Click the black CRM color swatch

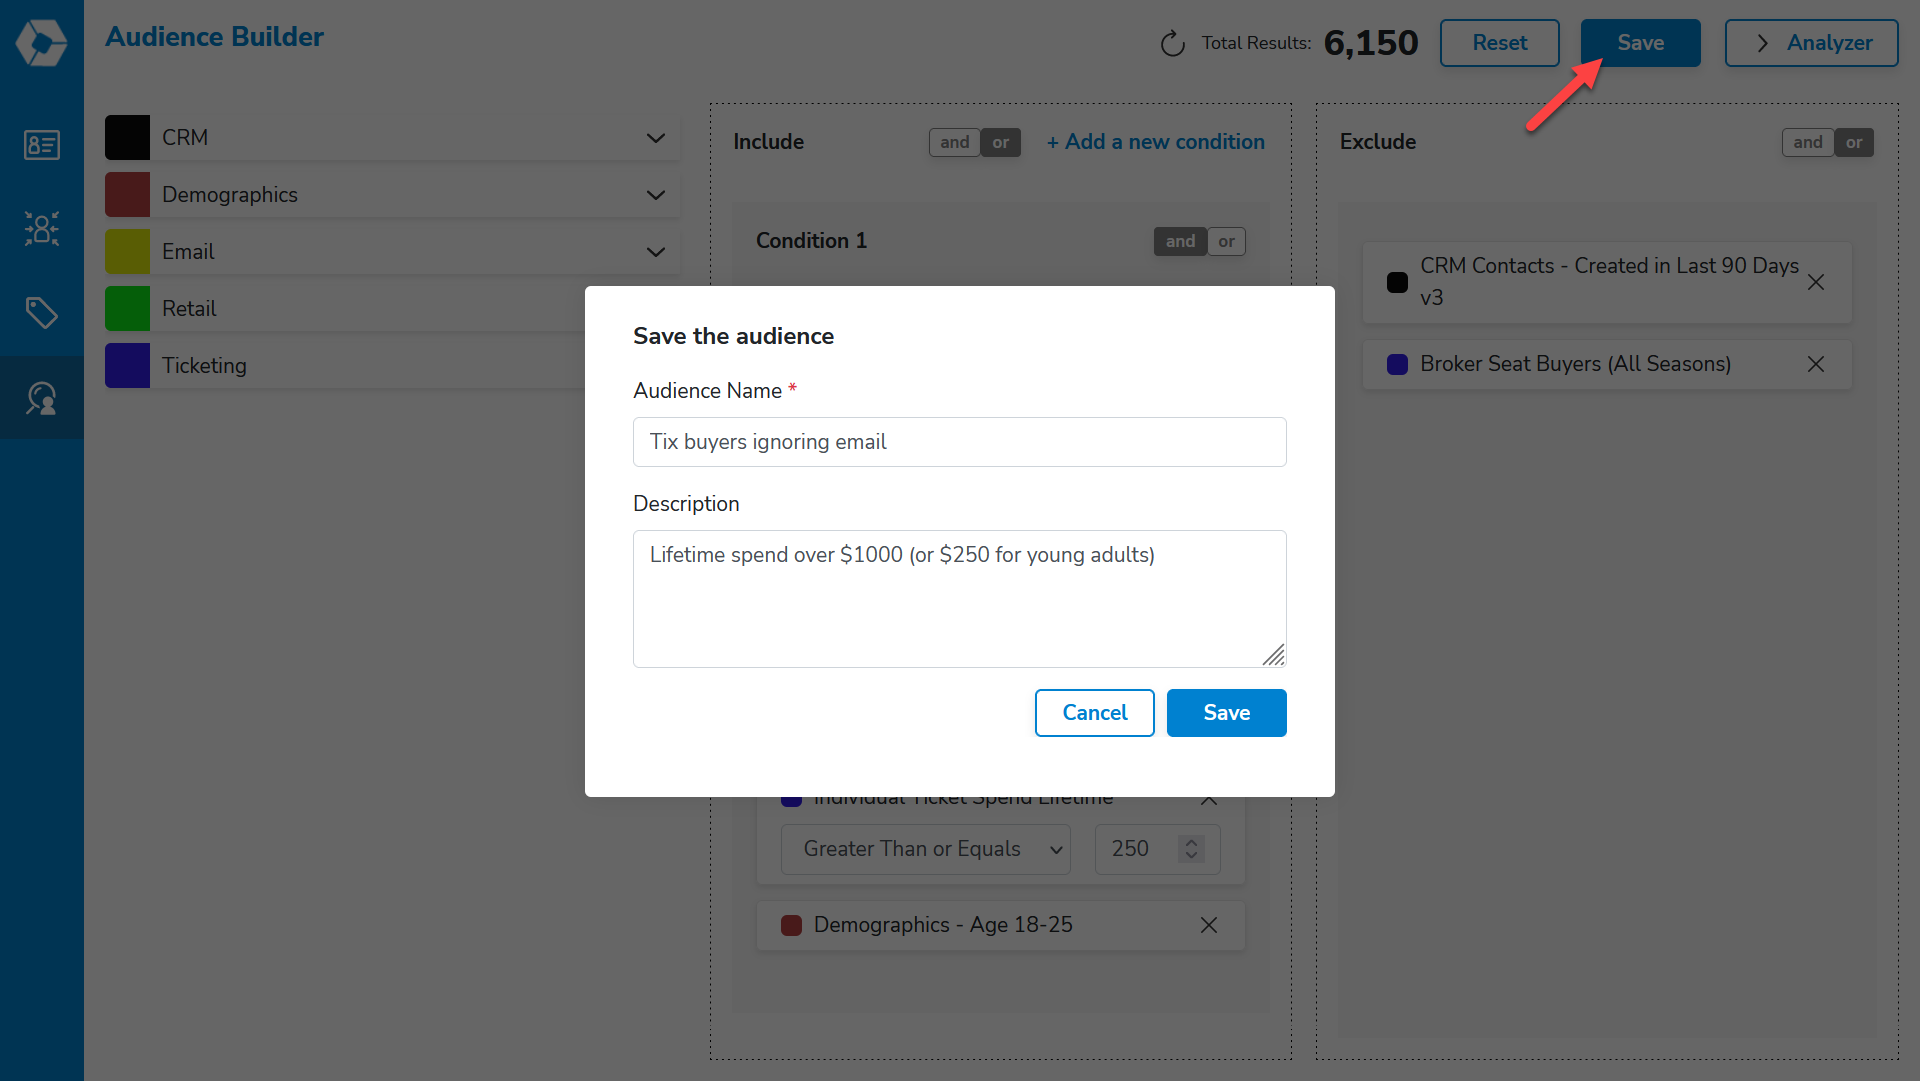click(127, 138)
